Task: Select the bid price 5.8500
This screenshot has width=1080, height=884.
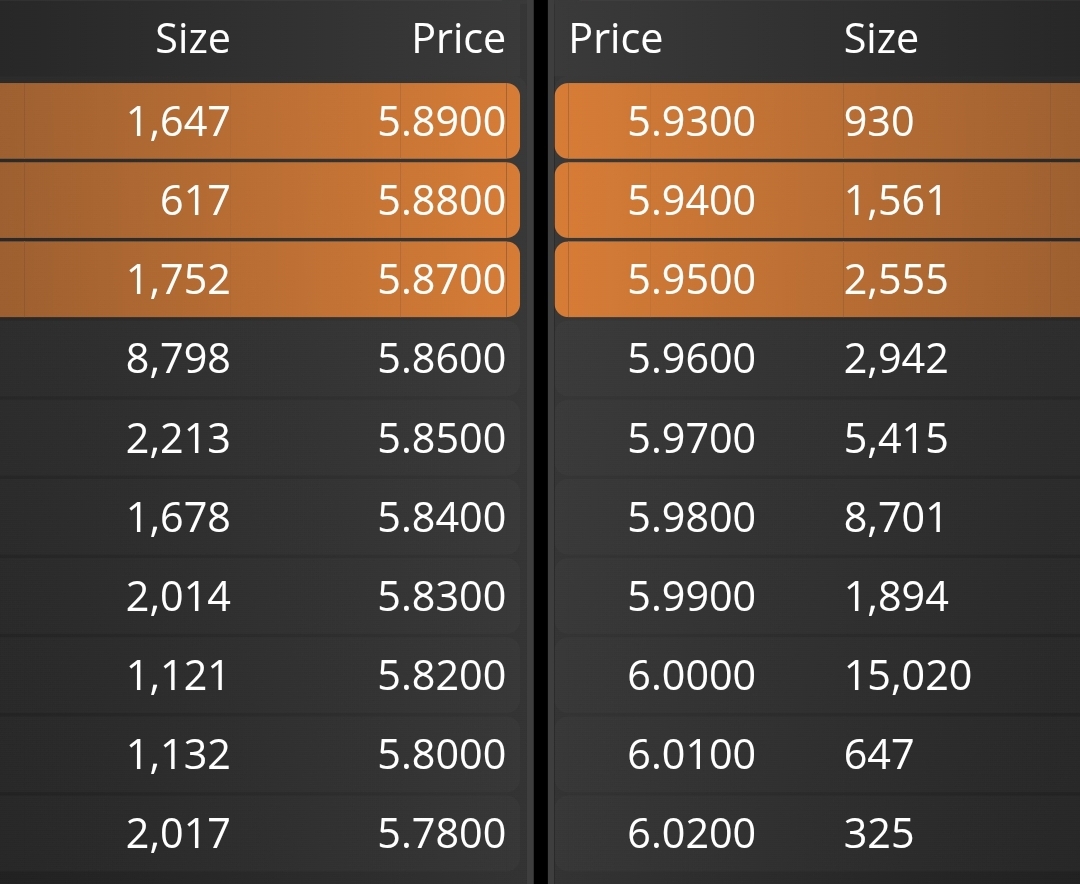Action: pyautogui.click(x=442, y=438)
